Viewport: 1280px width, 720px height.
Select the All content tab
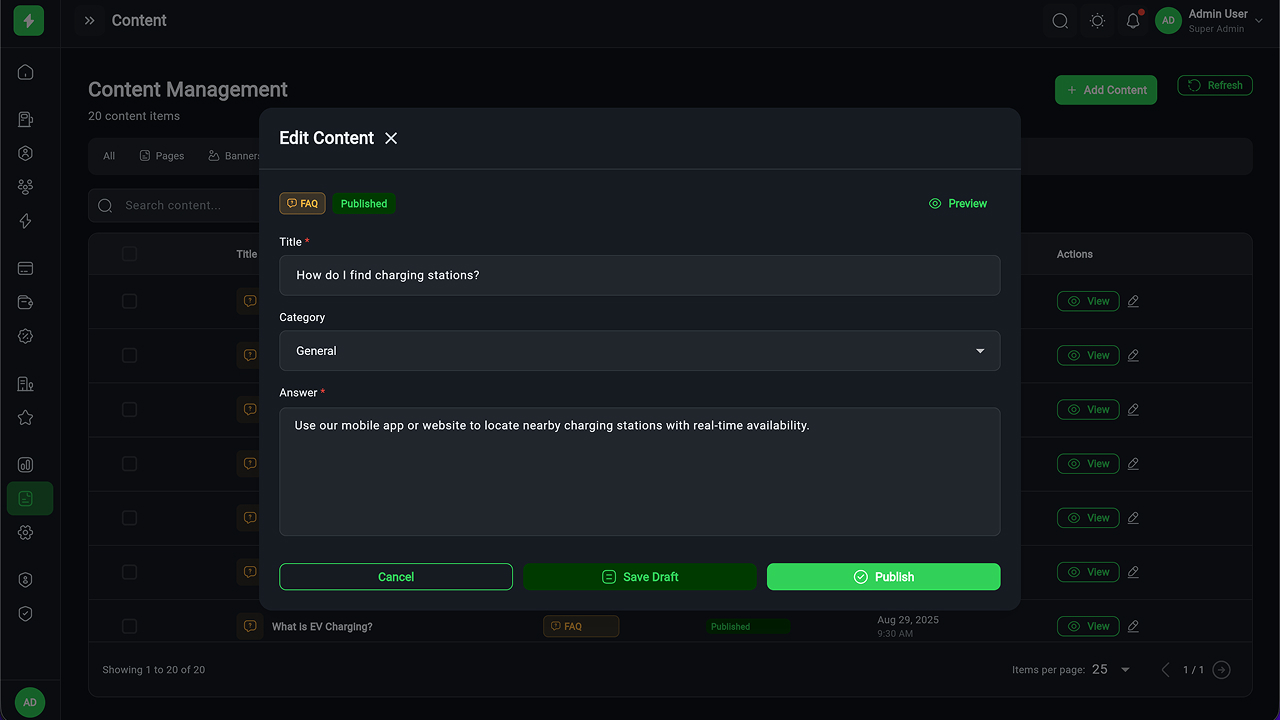[109, 156]
